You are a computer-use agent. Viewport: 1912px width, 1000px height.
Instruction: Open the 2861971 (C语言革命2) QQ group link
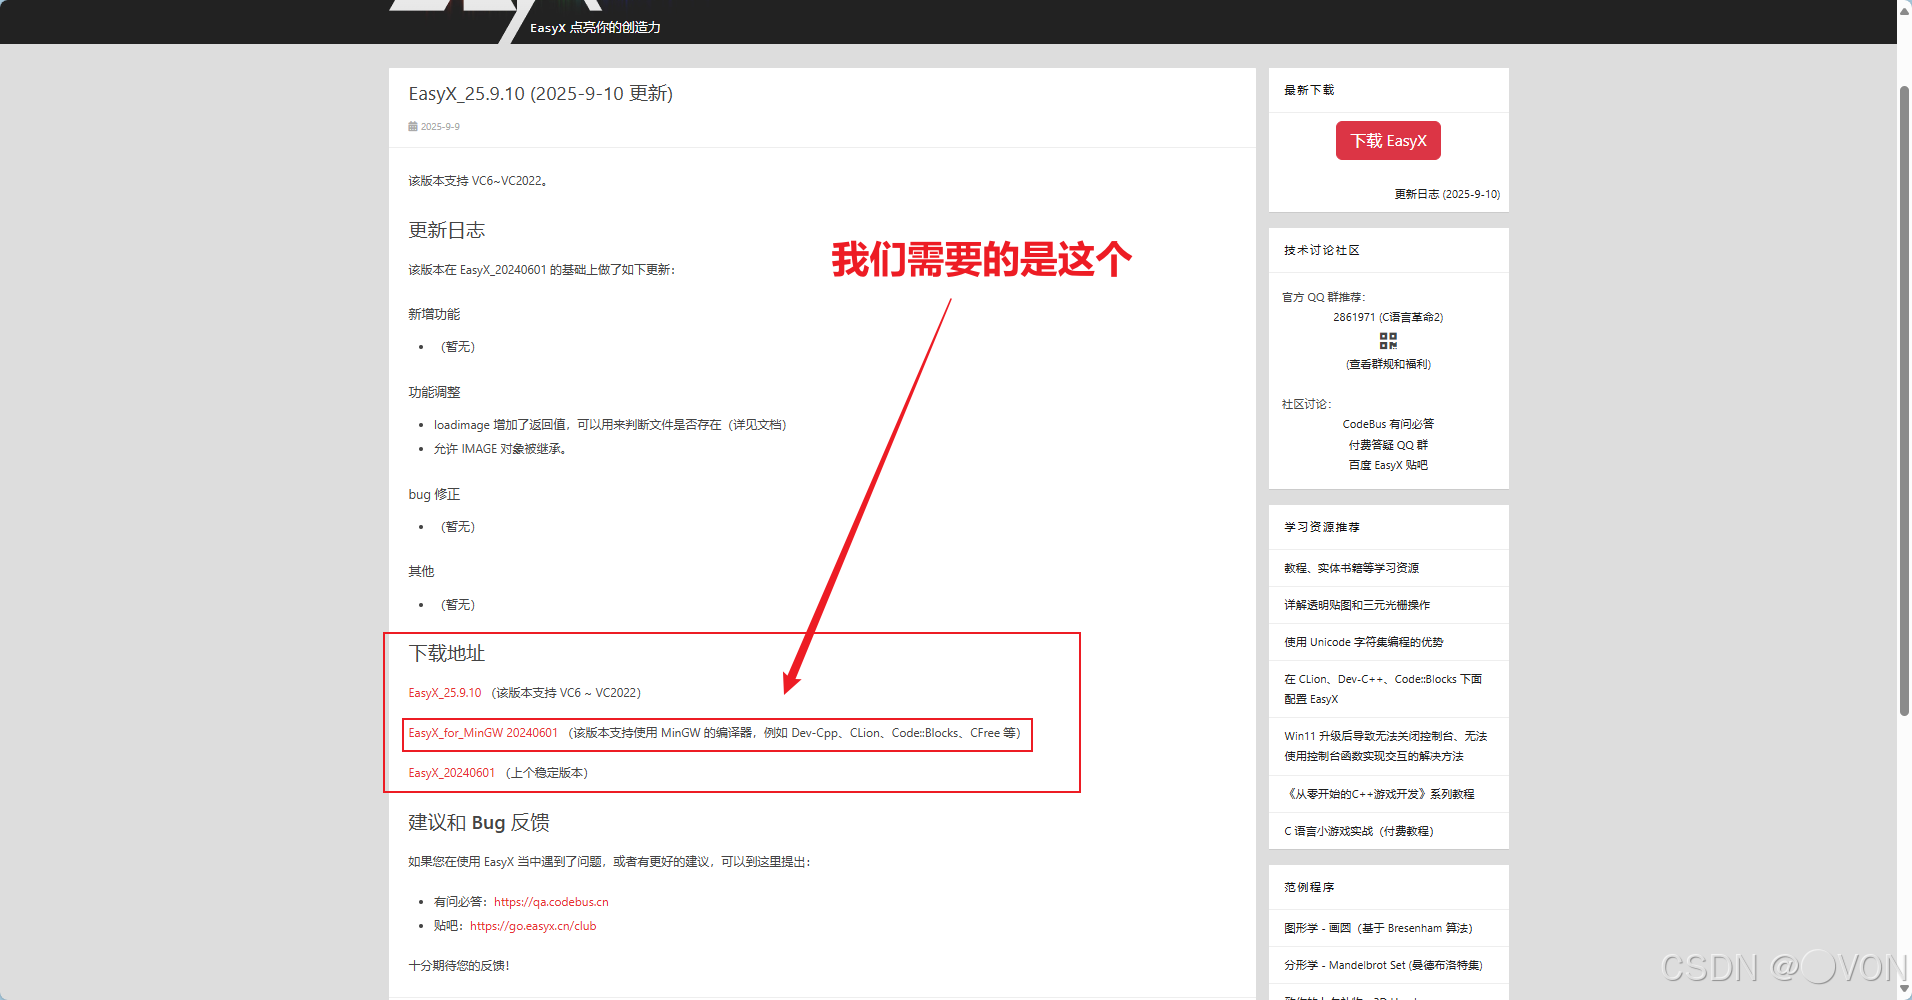click(1388, 317)
